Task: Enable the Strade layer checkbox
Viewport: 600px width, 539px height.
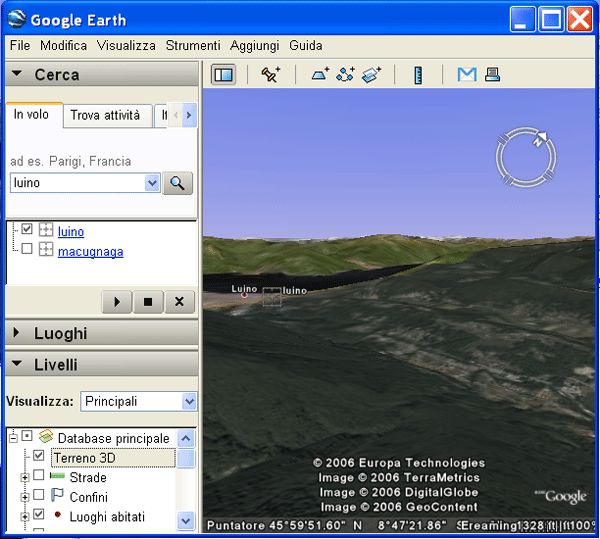Action: (x=39, y=475)
